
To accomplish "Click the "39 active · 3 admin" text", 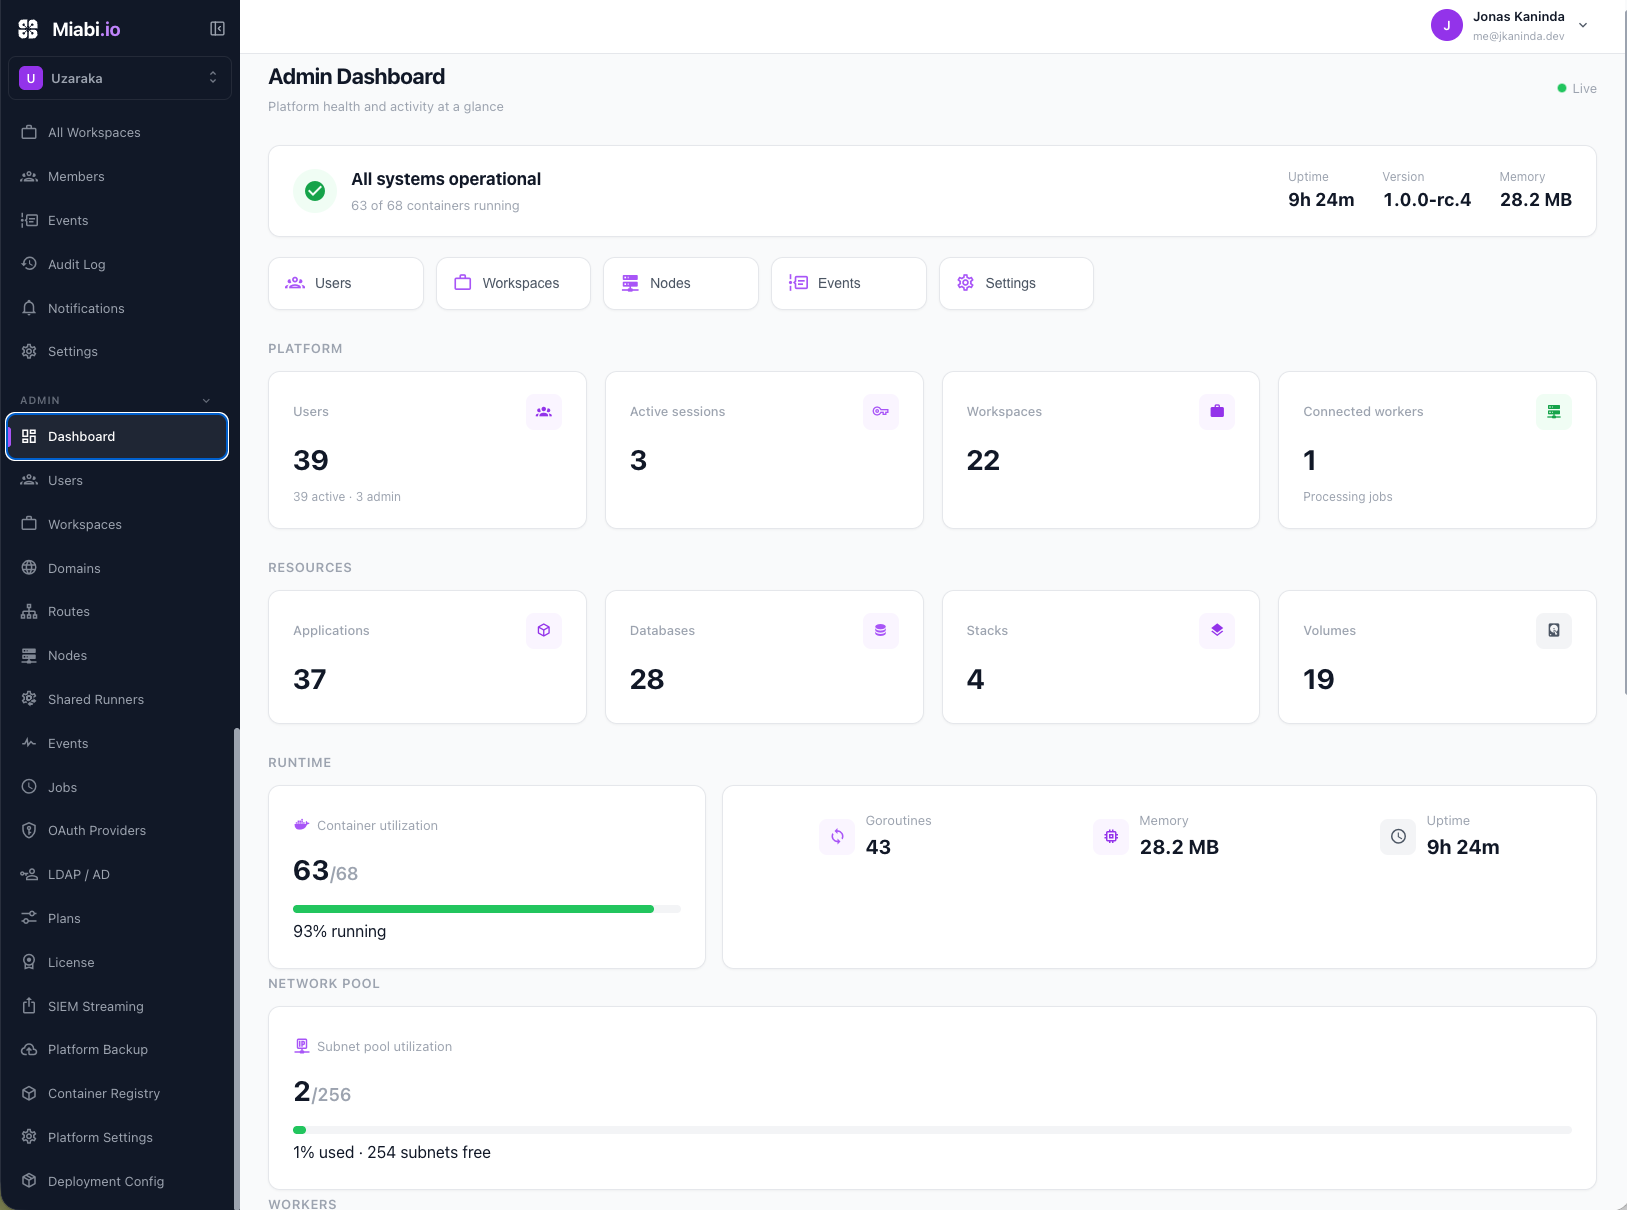I will click(347, 497).
